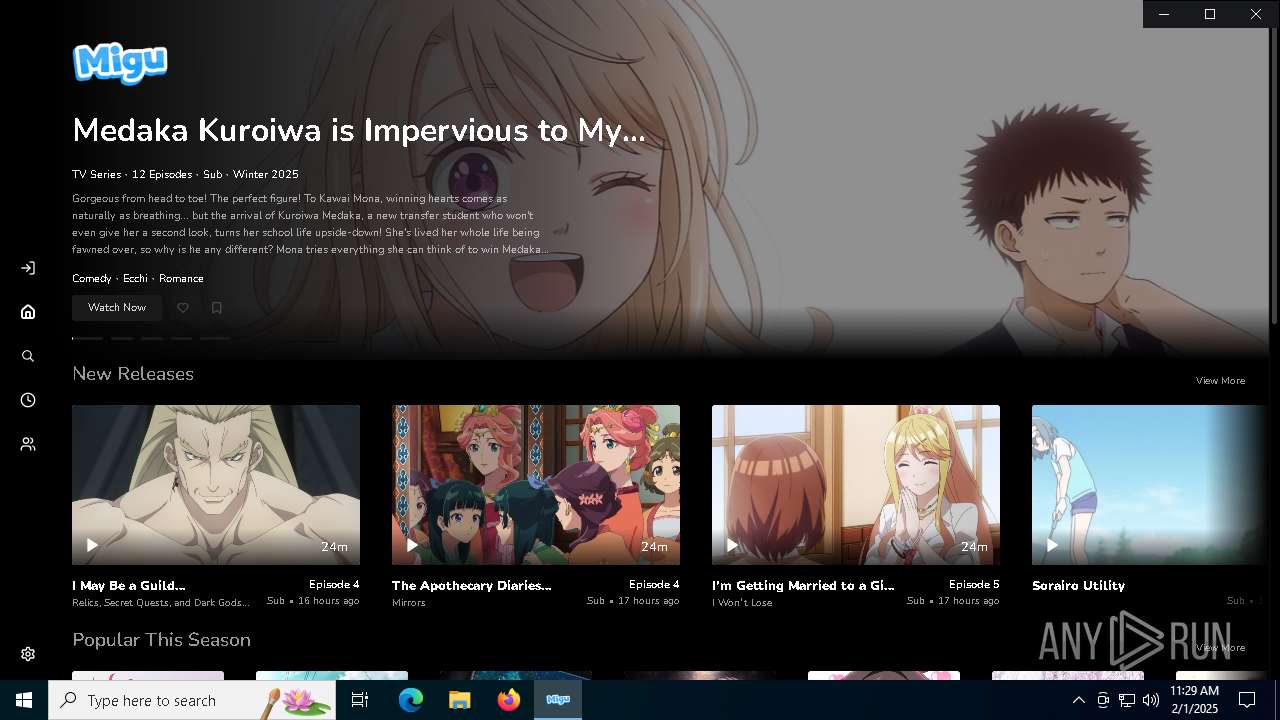Viewport: 1280px width, 720px height.
Task: Select the second carousel slide indicator
Action: coord(122,339)
